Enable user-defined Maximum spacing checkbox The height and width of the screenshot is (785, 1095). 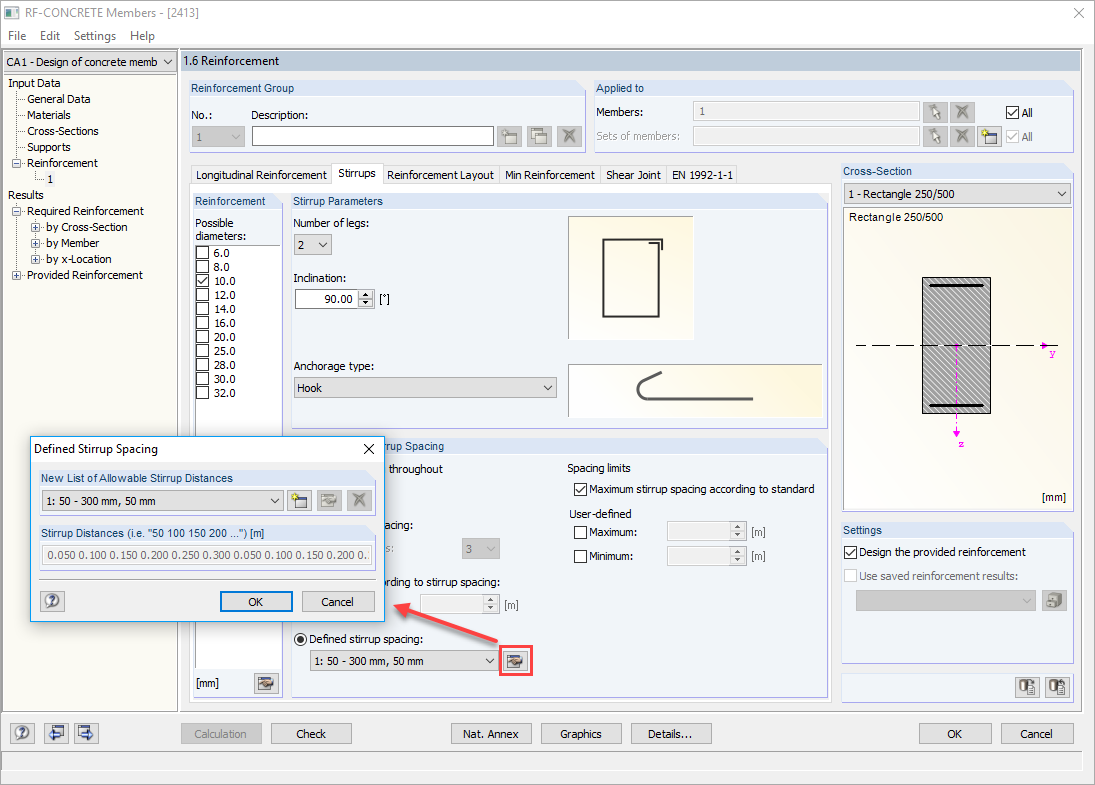[580, 532]
